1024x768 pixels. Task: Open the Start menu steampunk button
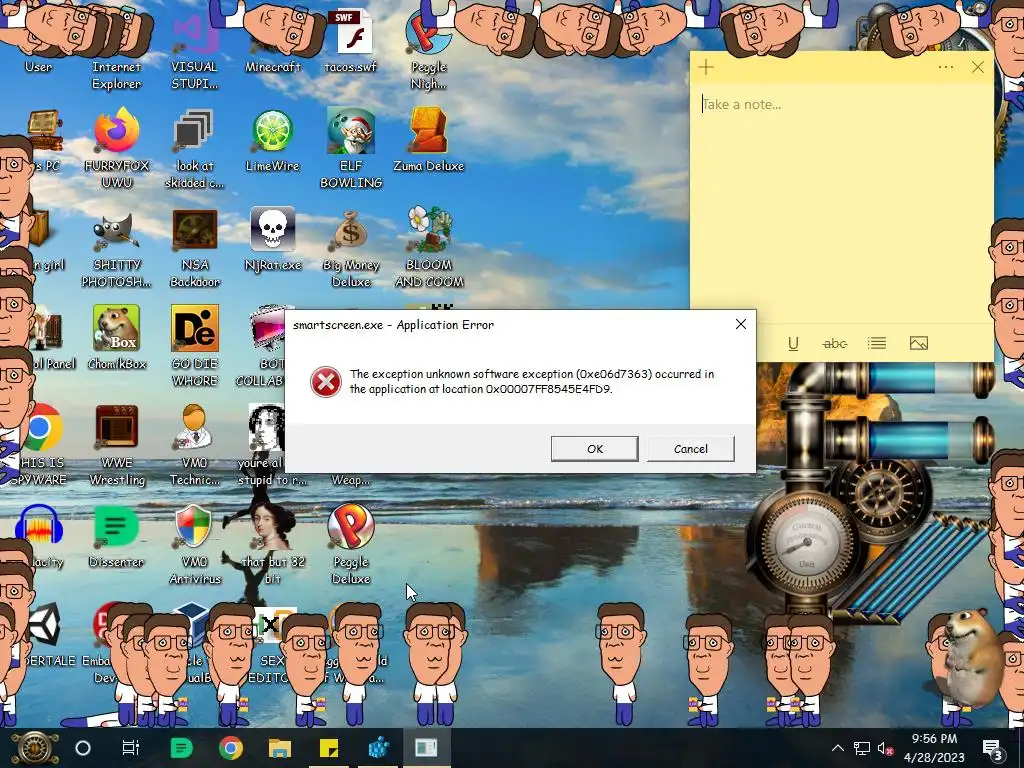[x=35, y=748]
